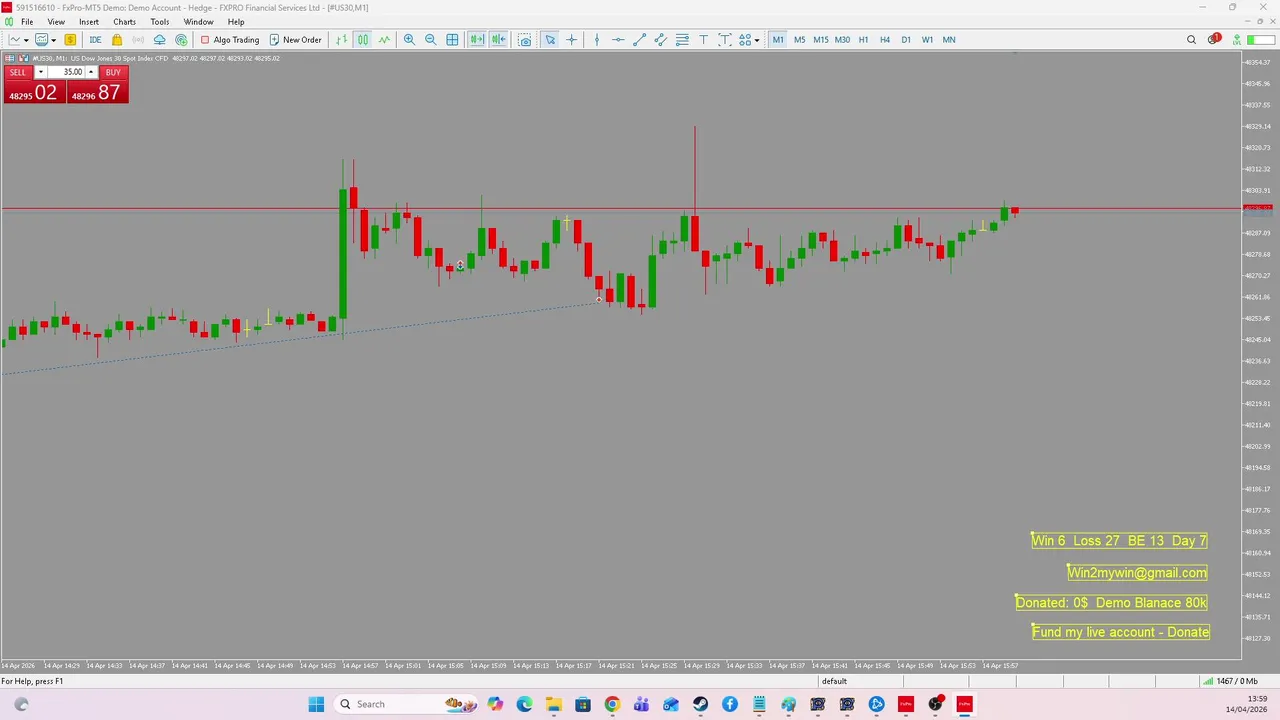Open the Tools menu
The height and width of the screenshot is (720, 1280).
(160, 22)
